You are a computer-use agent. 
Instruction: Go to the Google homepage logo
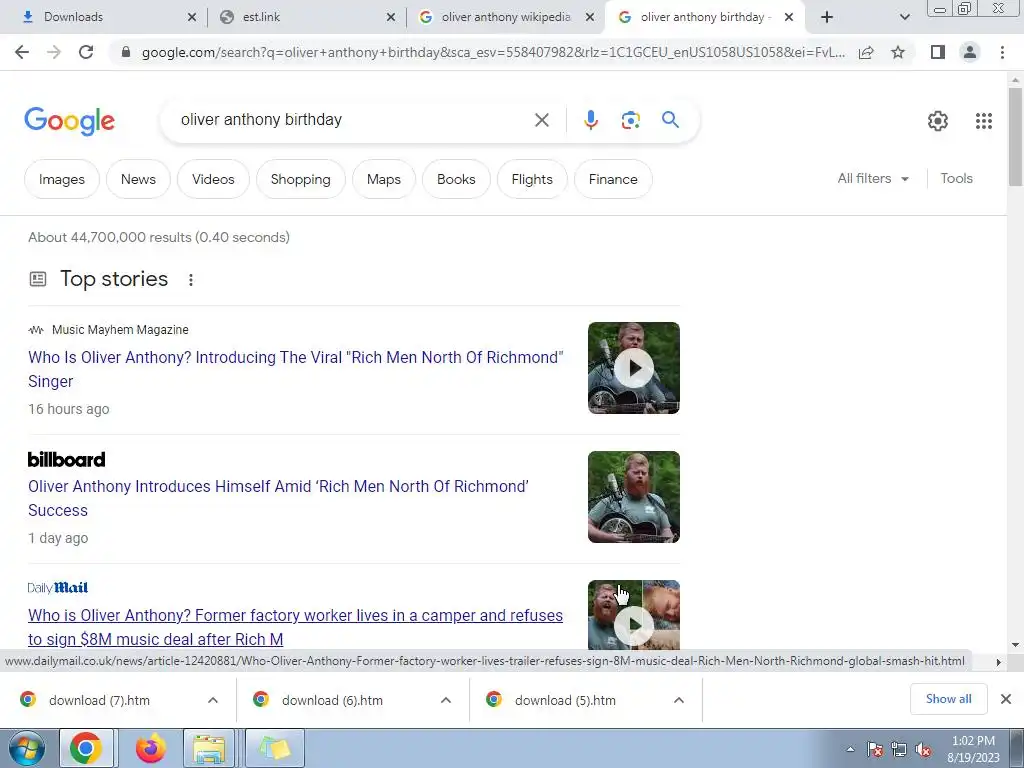tap(69, 121)
